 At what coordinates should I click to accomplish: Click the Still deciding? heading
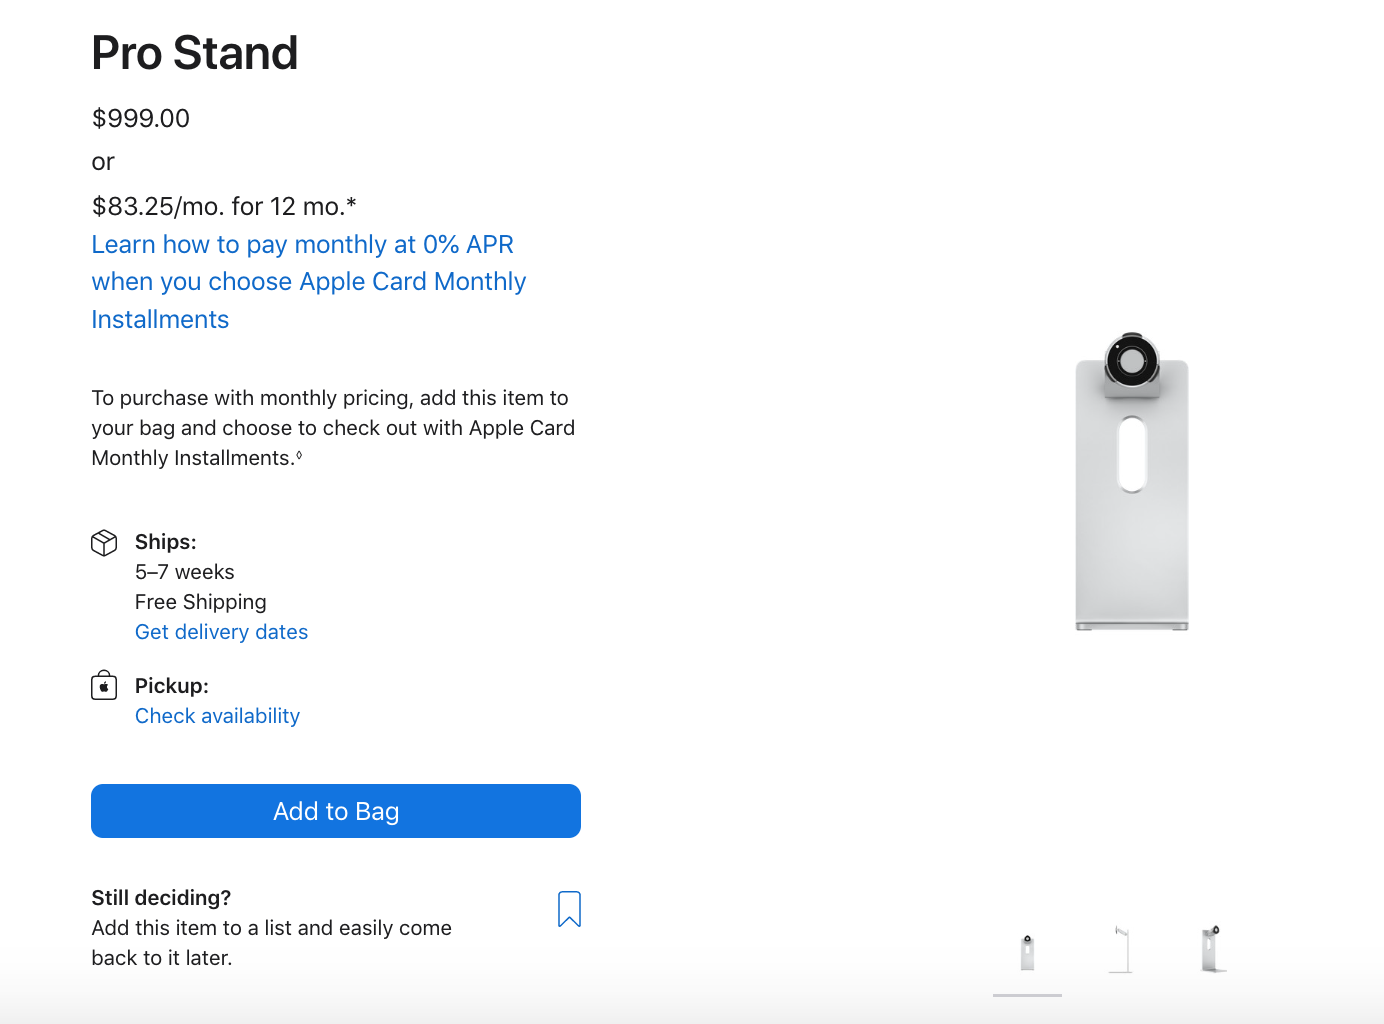[161, 898]
